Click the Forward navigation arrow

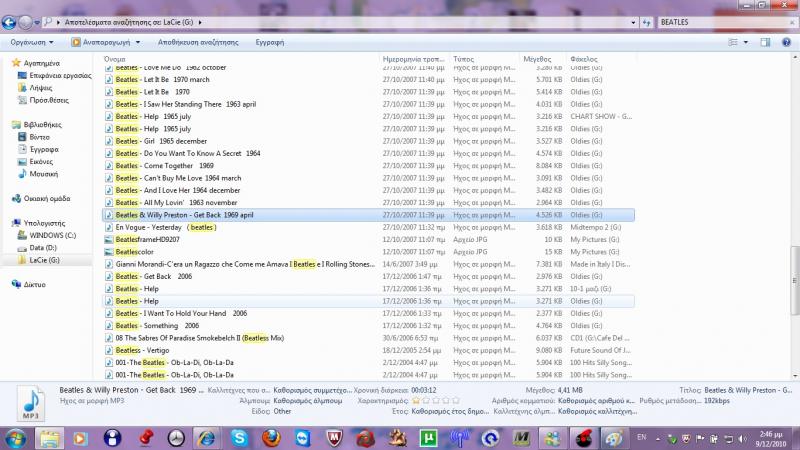click(25, 22)
